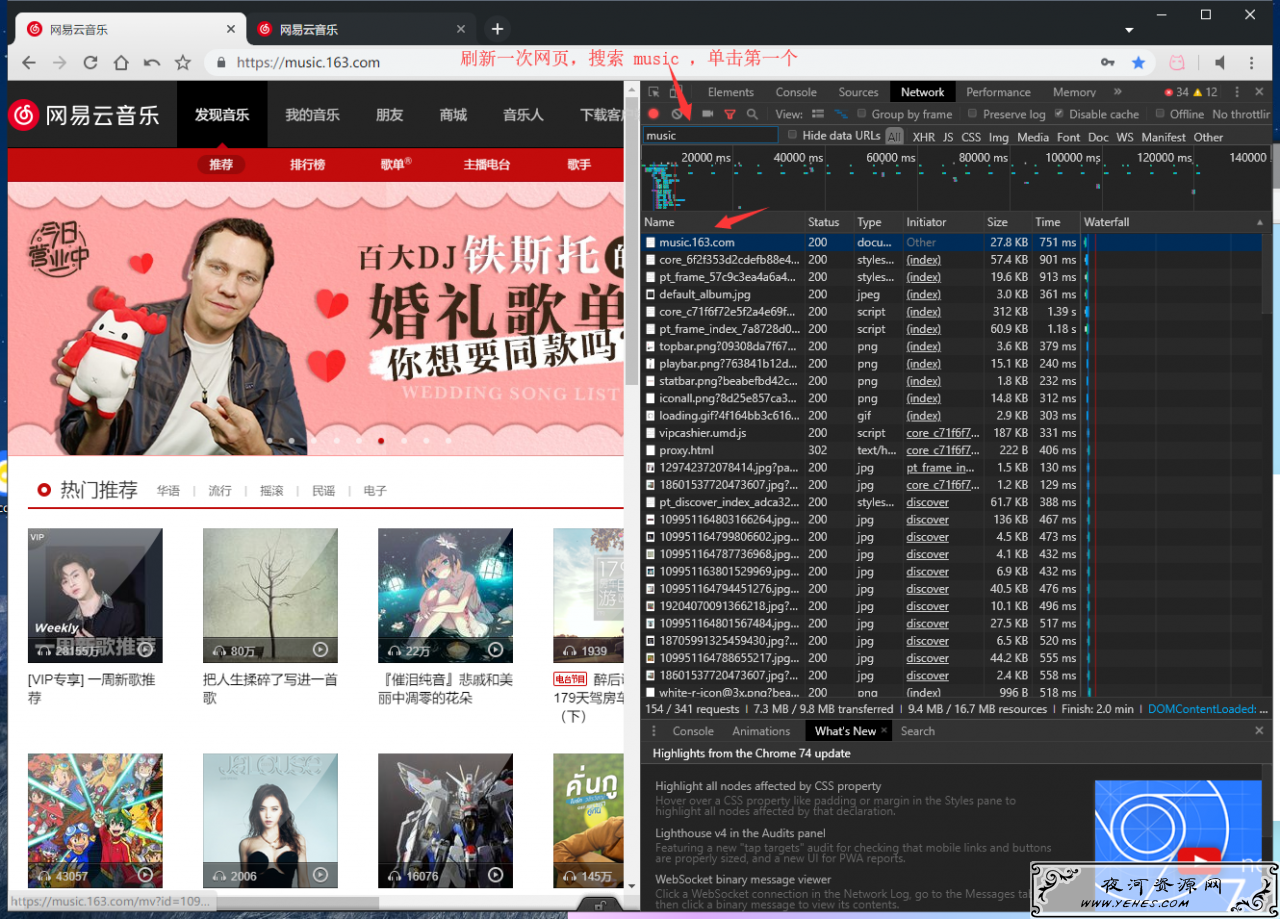The image size is (1280, 919).
Task: Sort requests by the Size column header
Action: pyautogui.click(x=1007, y=222)
